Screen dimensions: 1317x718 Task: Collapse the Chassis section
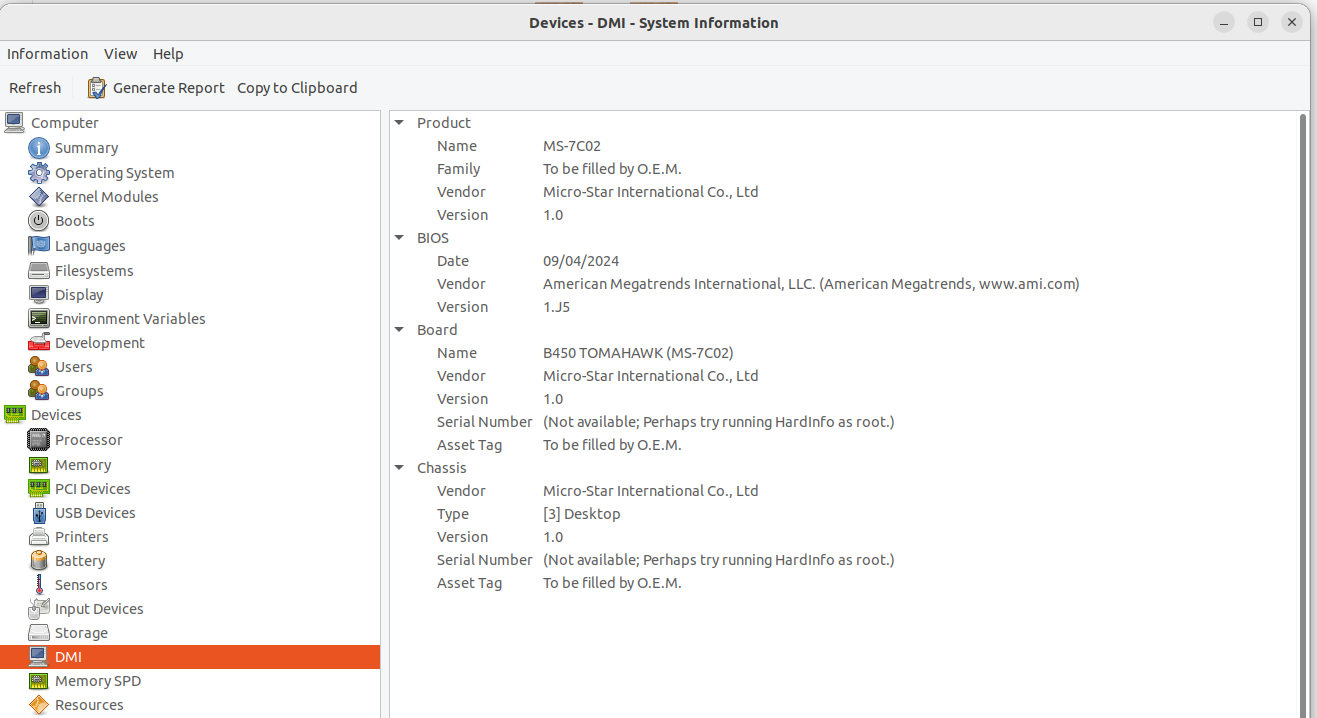(399, 468)
